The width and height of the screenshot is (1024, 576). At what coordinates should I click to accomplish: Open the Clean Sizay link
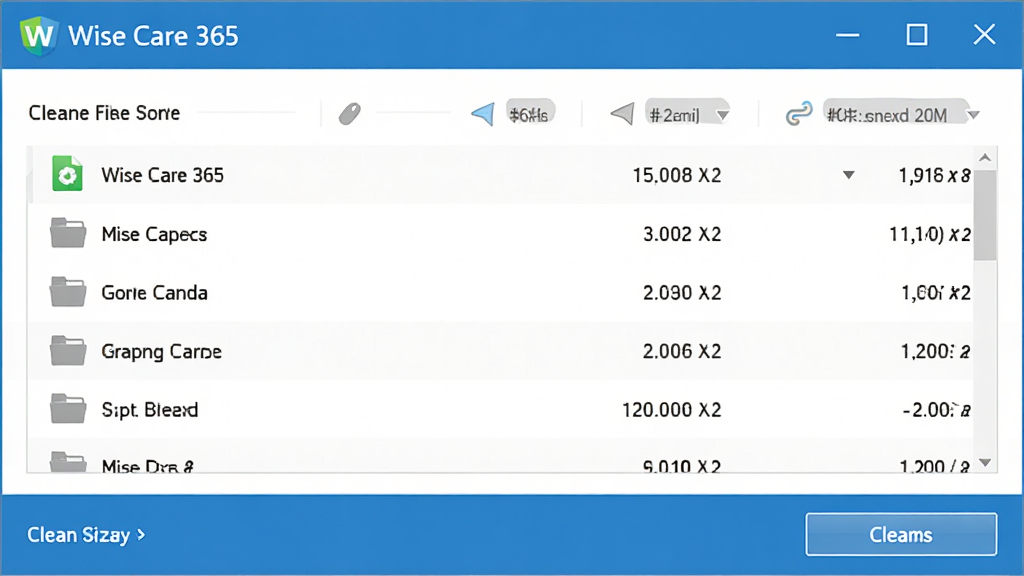point(86,535)
